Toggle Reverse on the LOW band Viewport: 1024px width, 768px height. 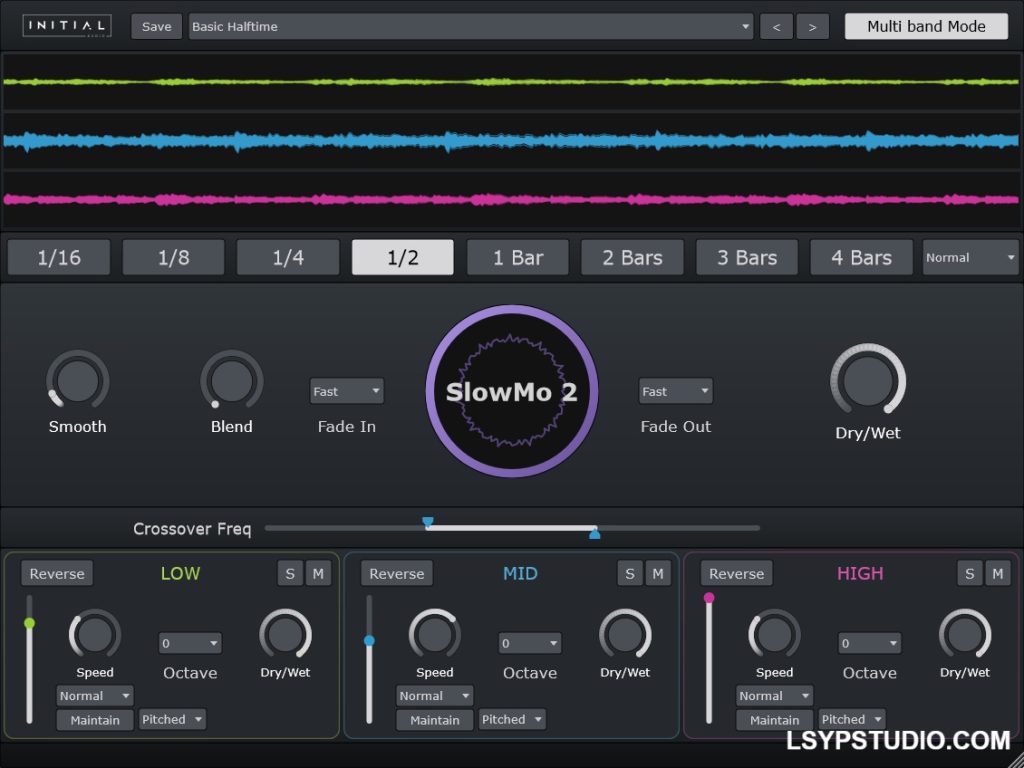57,573
